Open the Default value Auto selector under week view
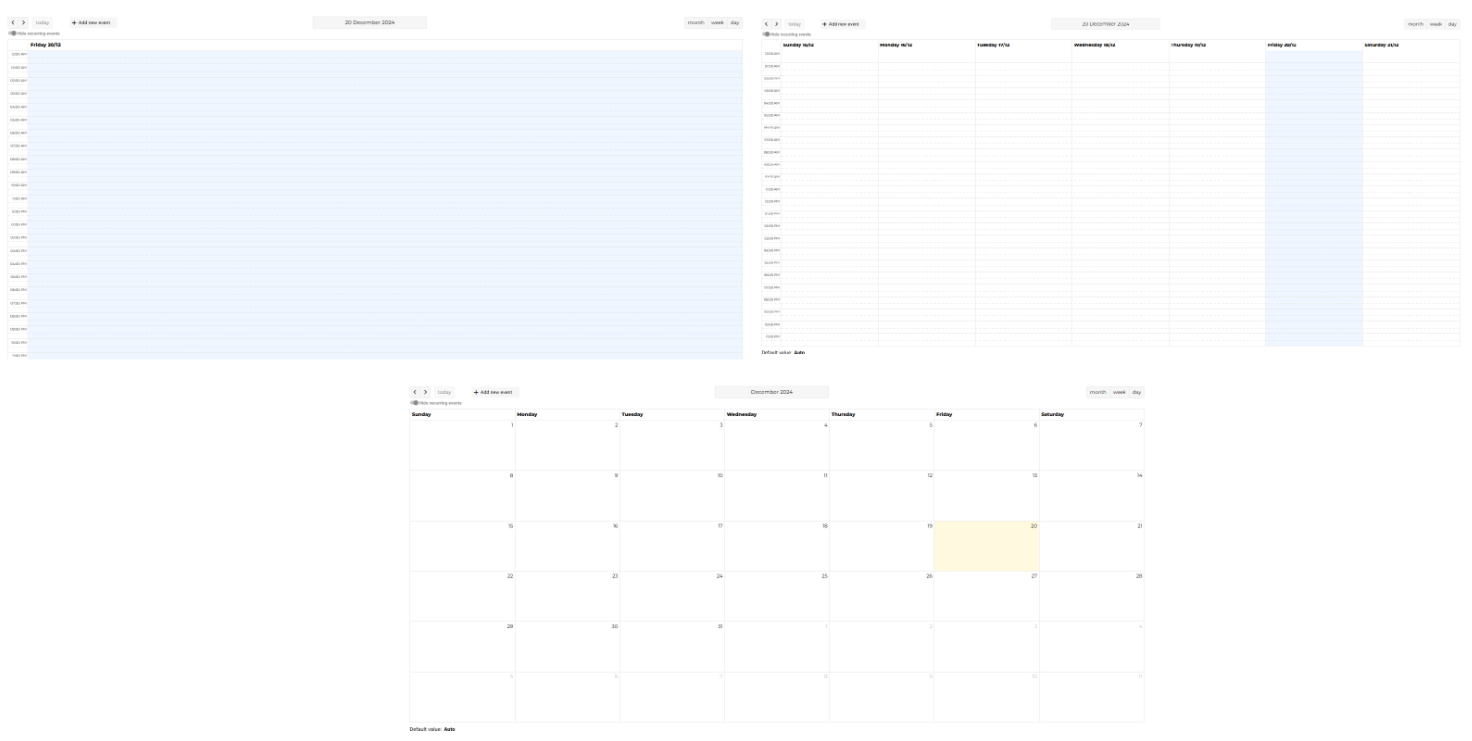 coord(799,352)
